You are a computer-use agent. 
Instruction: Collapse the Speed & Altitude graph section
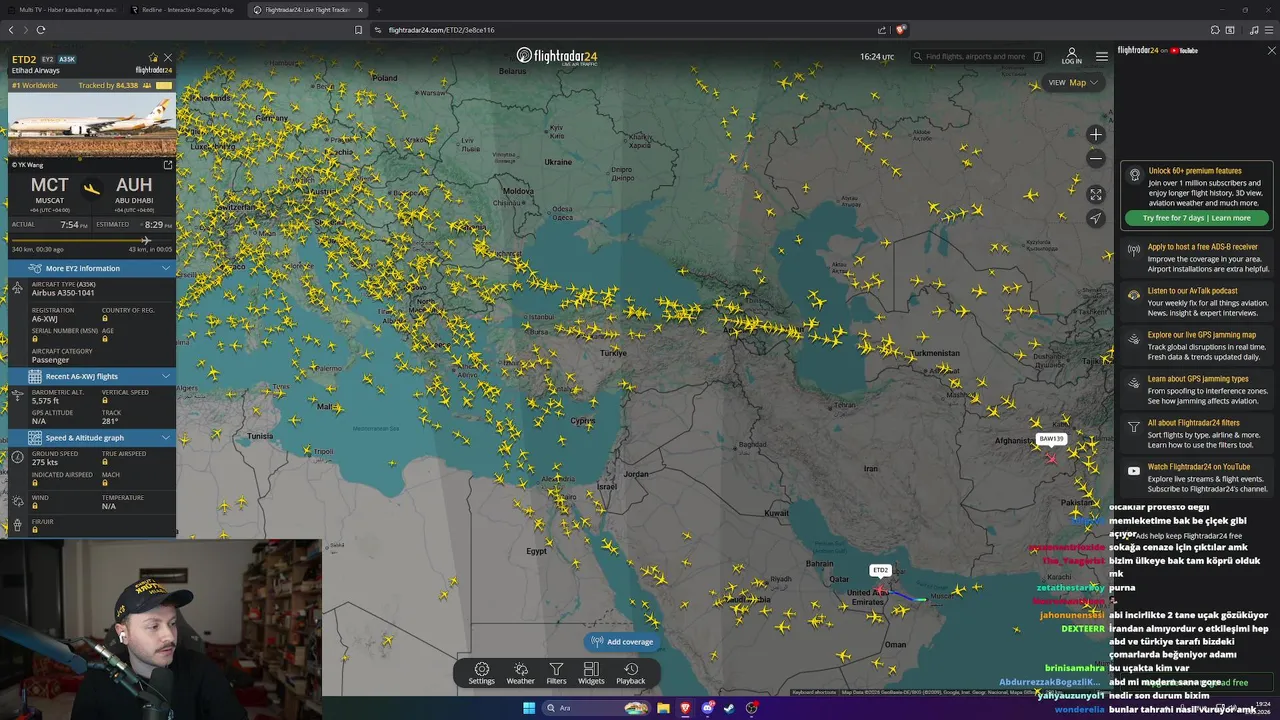(x=92, y=437)
